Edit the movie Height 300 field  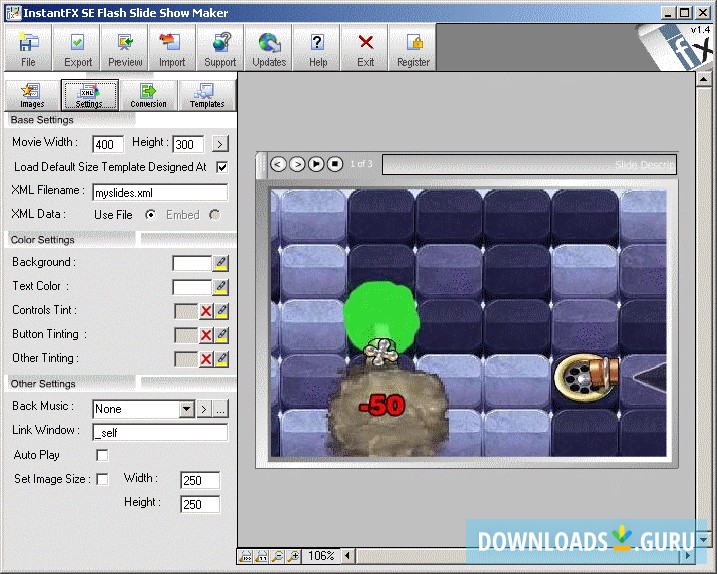pyautogui.click(x=188, y=145)
